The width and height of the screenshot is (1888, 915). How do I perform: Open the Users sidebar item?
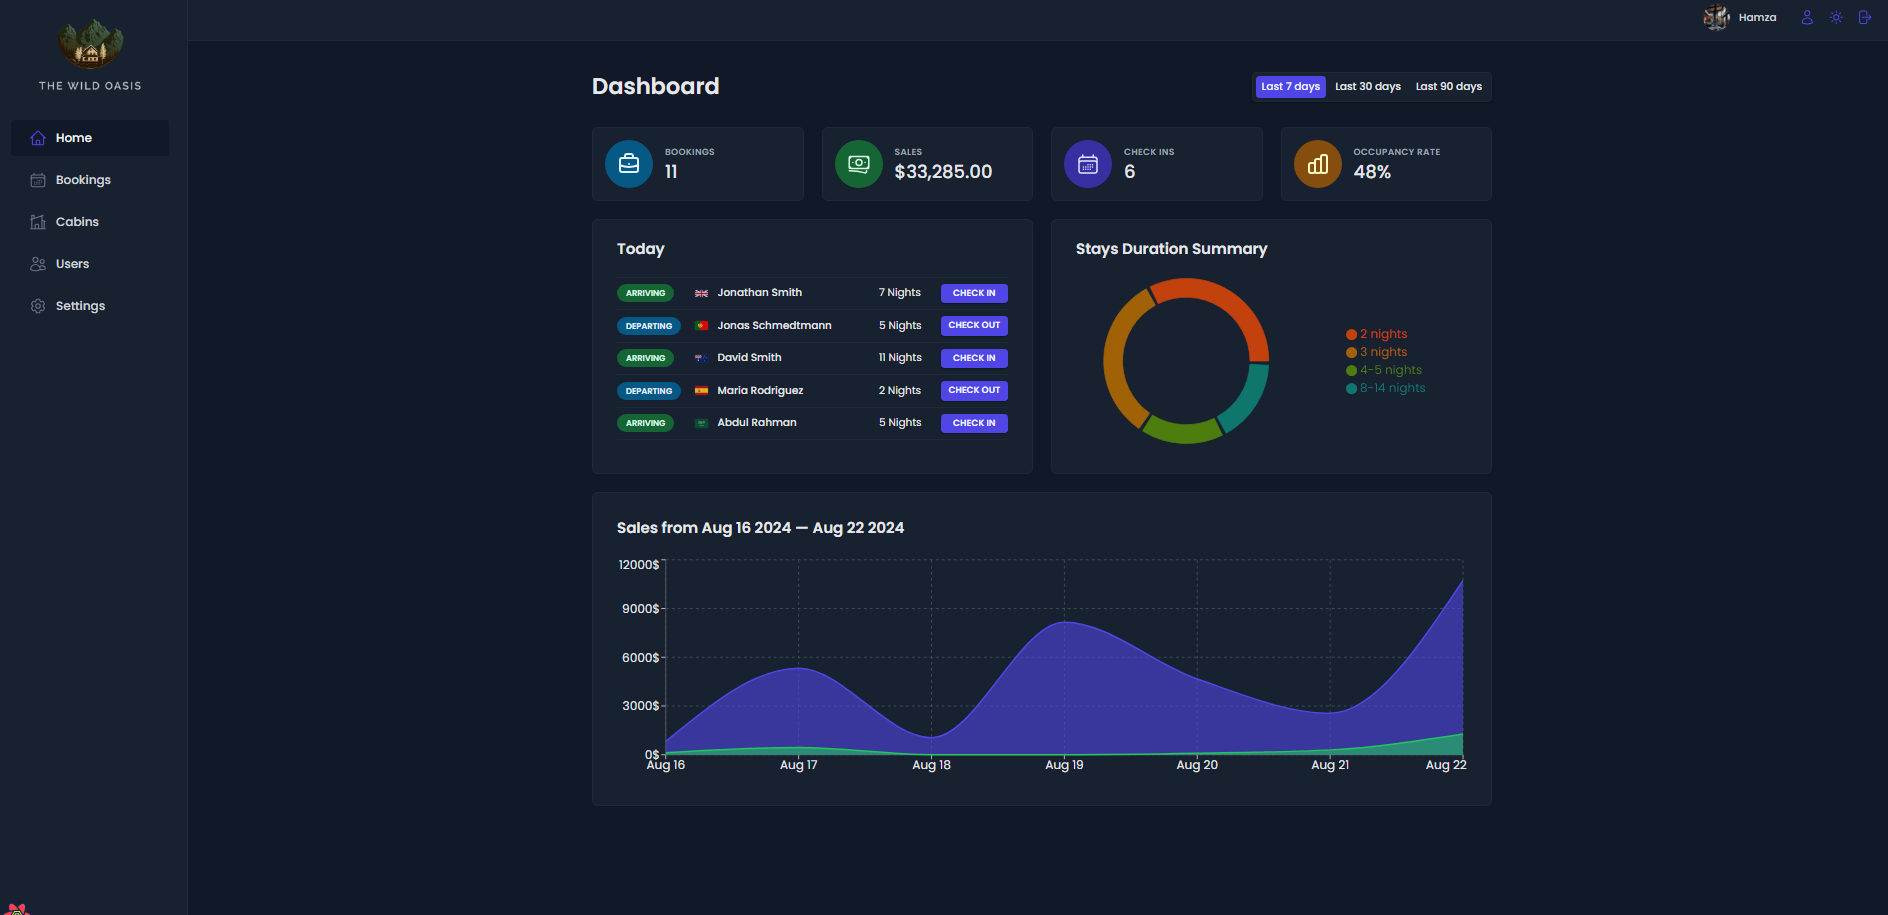coord(90,264)
